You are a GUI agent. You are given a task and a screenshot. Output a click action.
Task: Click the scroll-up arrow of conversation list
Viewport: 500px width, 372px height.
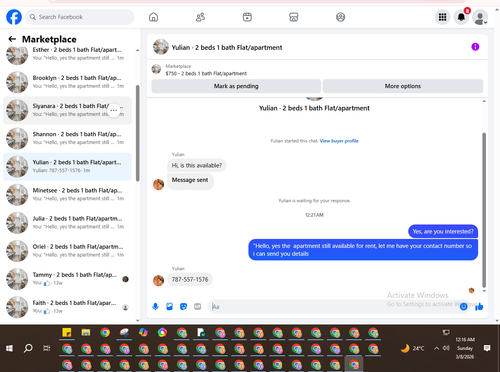tap(138, 50)
